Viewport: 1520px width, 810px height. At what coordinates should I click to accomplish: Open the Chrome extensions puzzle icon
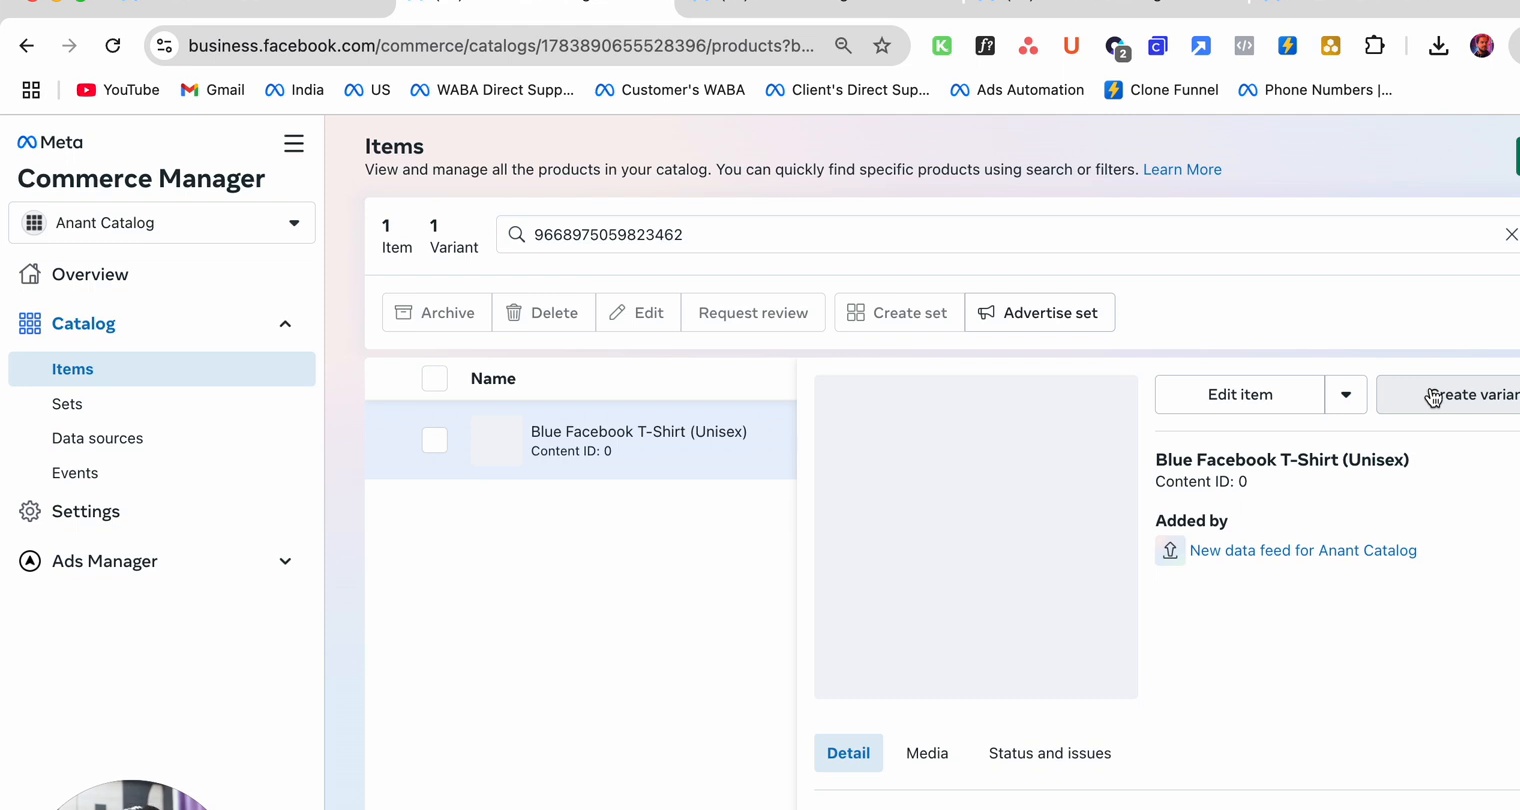click(x=1375, y=46)
